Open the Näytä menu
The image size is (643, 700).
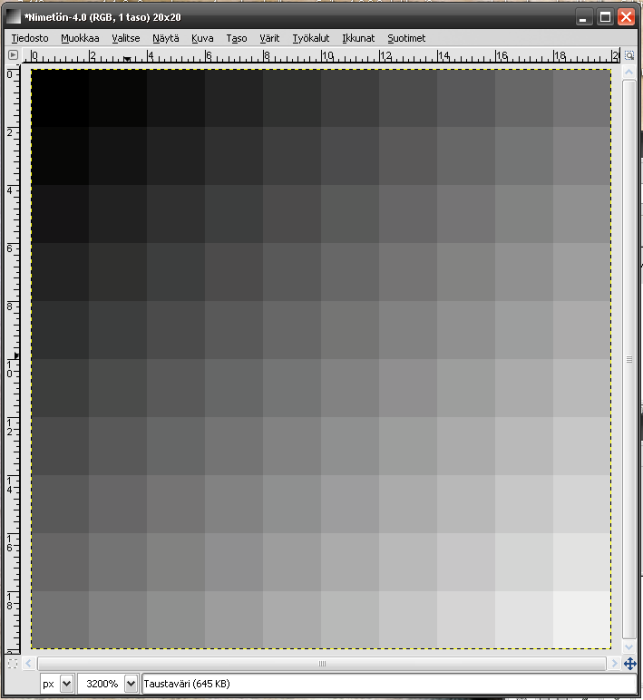click(166, 38)
